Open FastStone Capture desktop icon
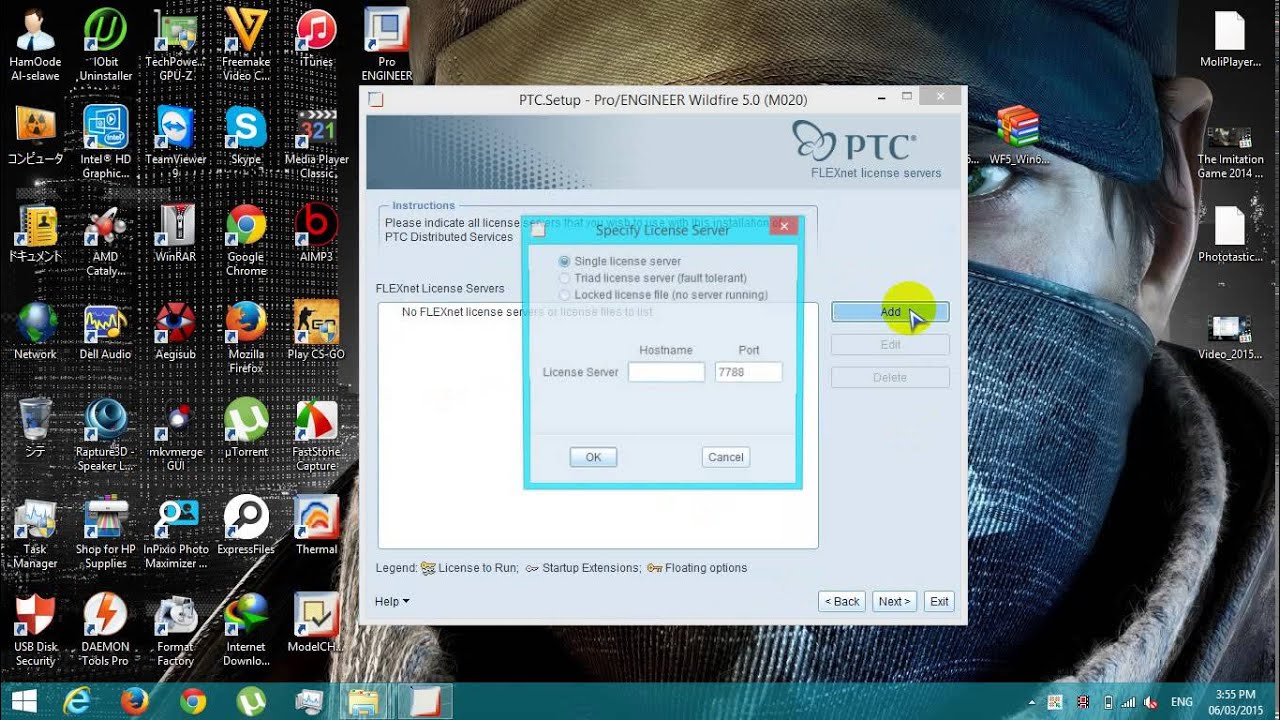The height and width of the screenshot is (720, 1280). tap(316, 435)
